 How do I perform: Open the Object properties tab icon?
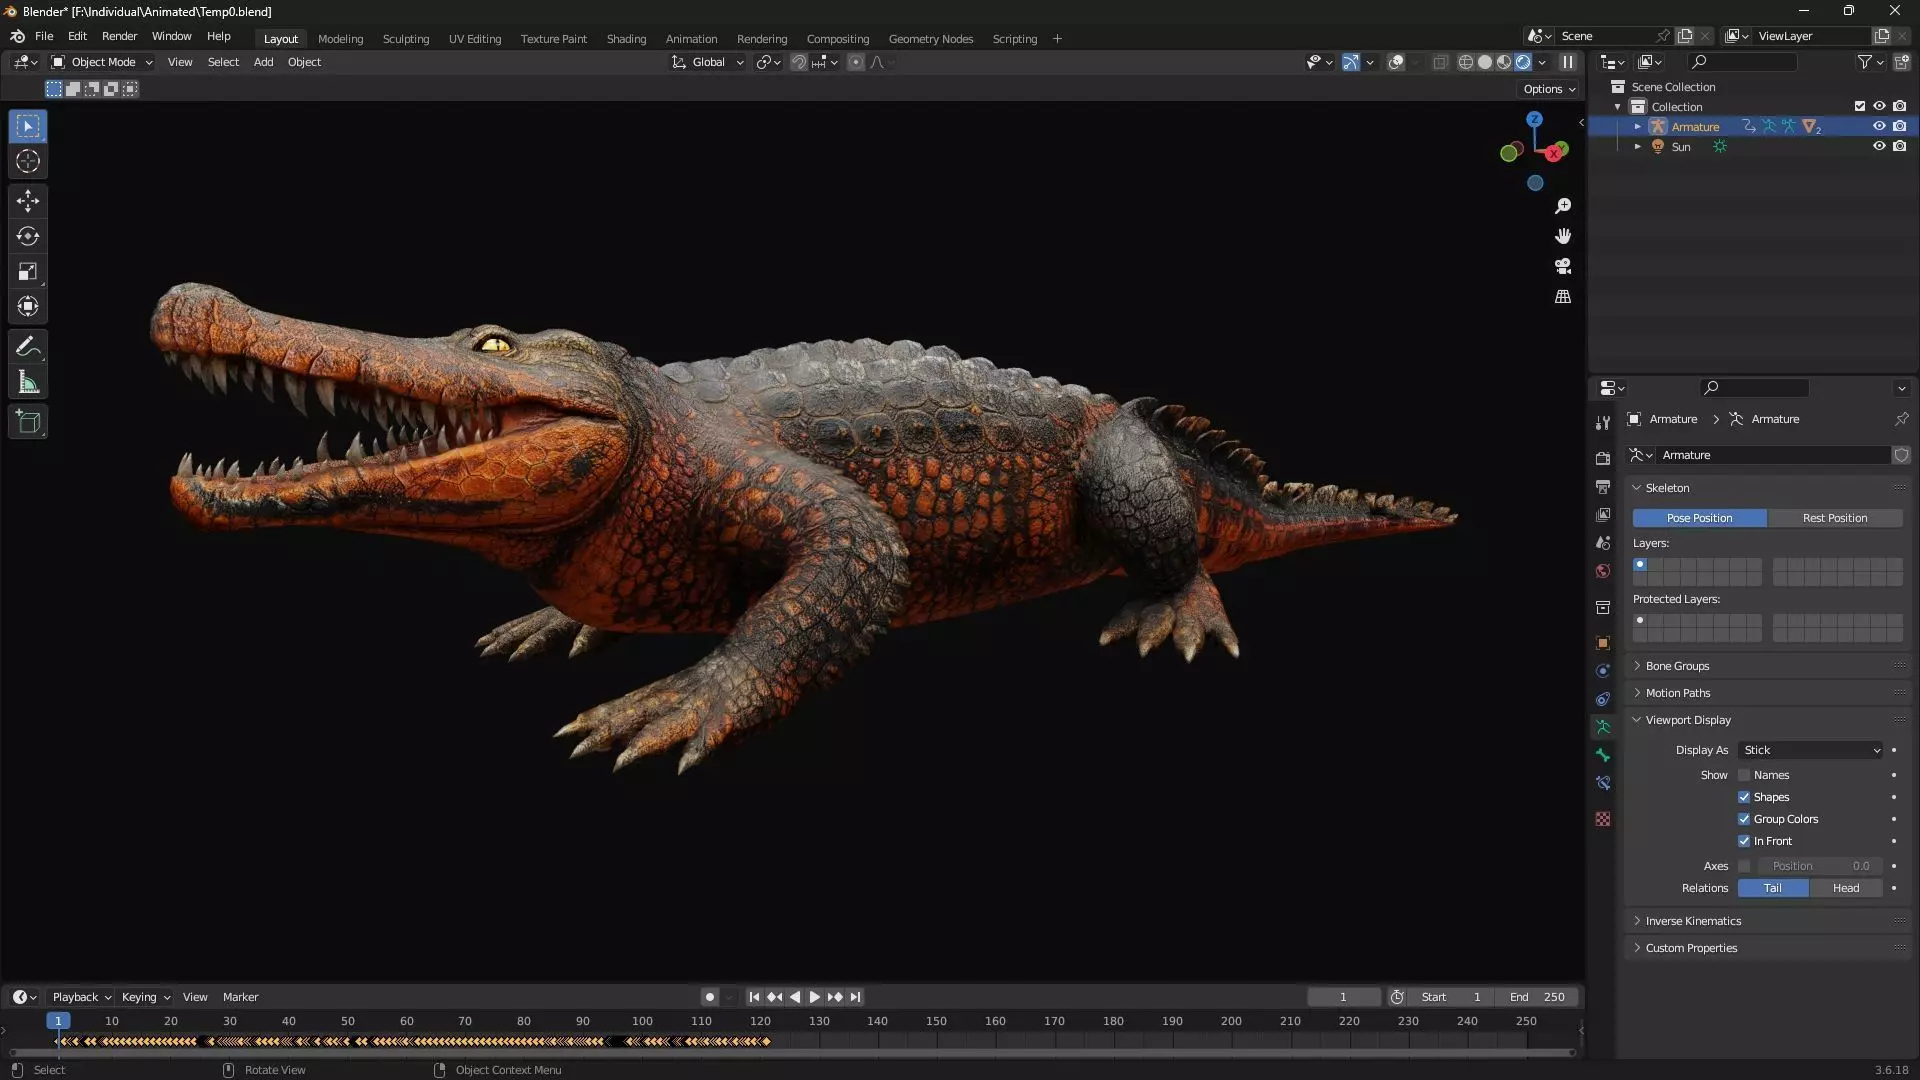1603,643
